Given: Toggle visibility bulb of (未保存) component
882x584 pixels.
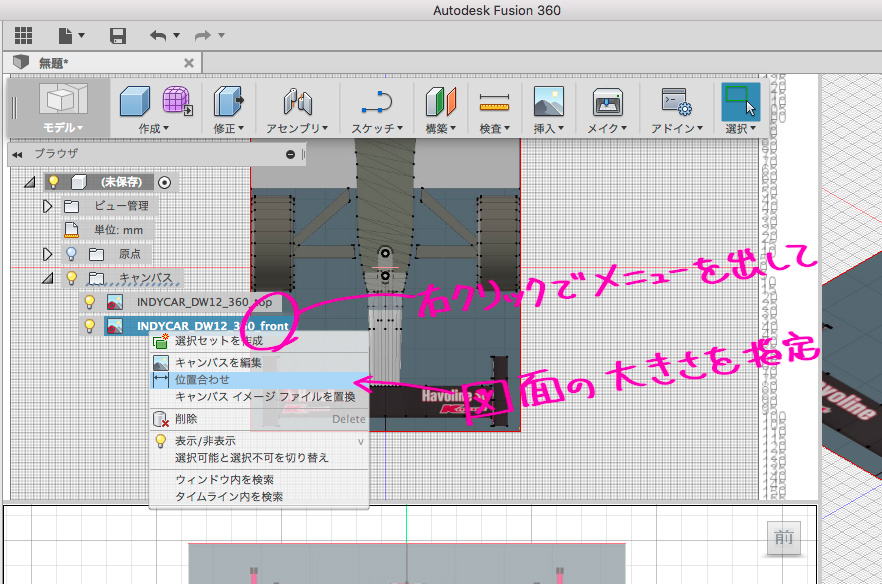Looking at the screenshot, I should (x=53, y=182).
